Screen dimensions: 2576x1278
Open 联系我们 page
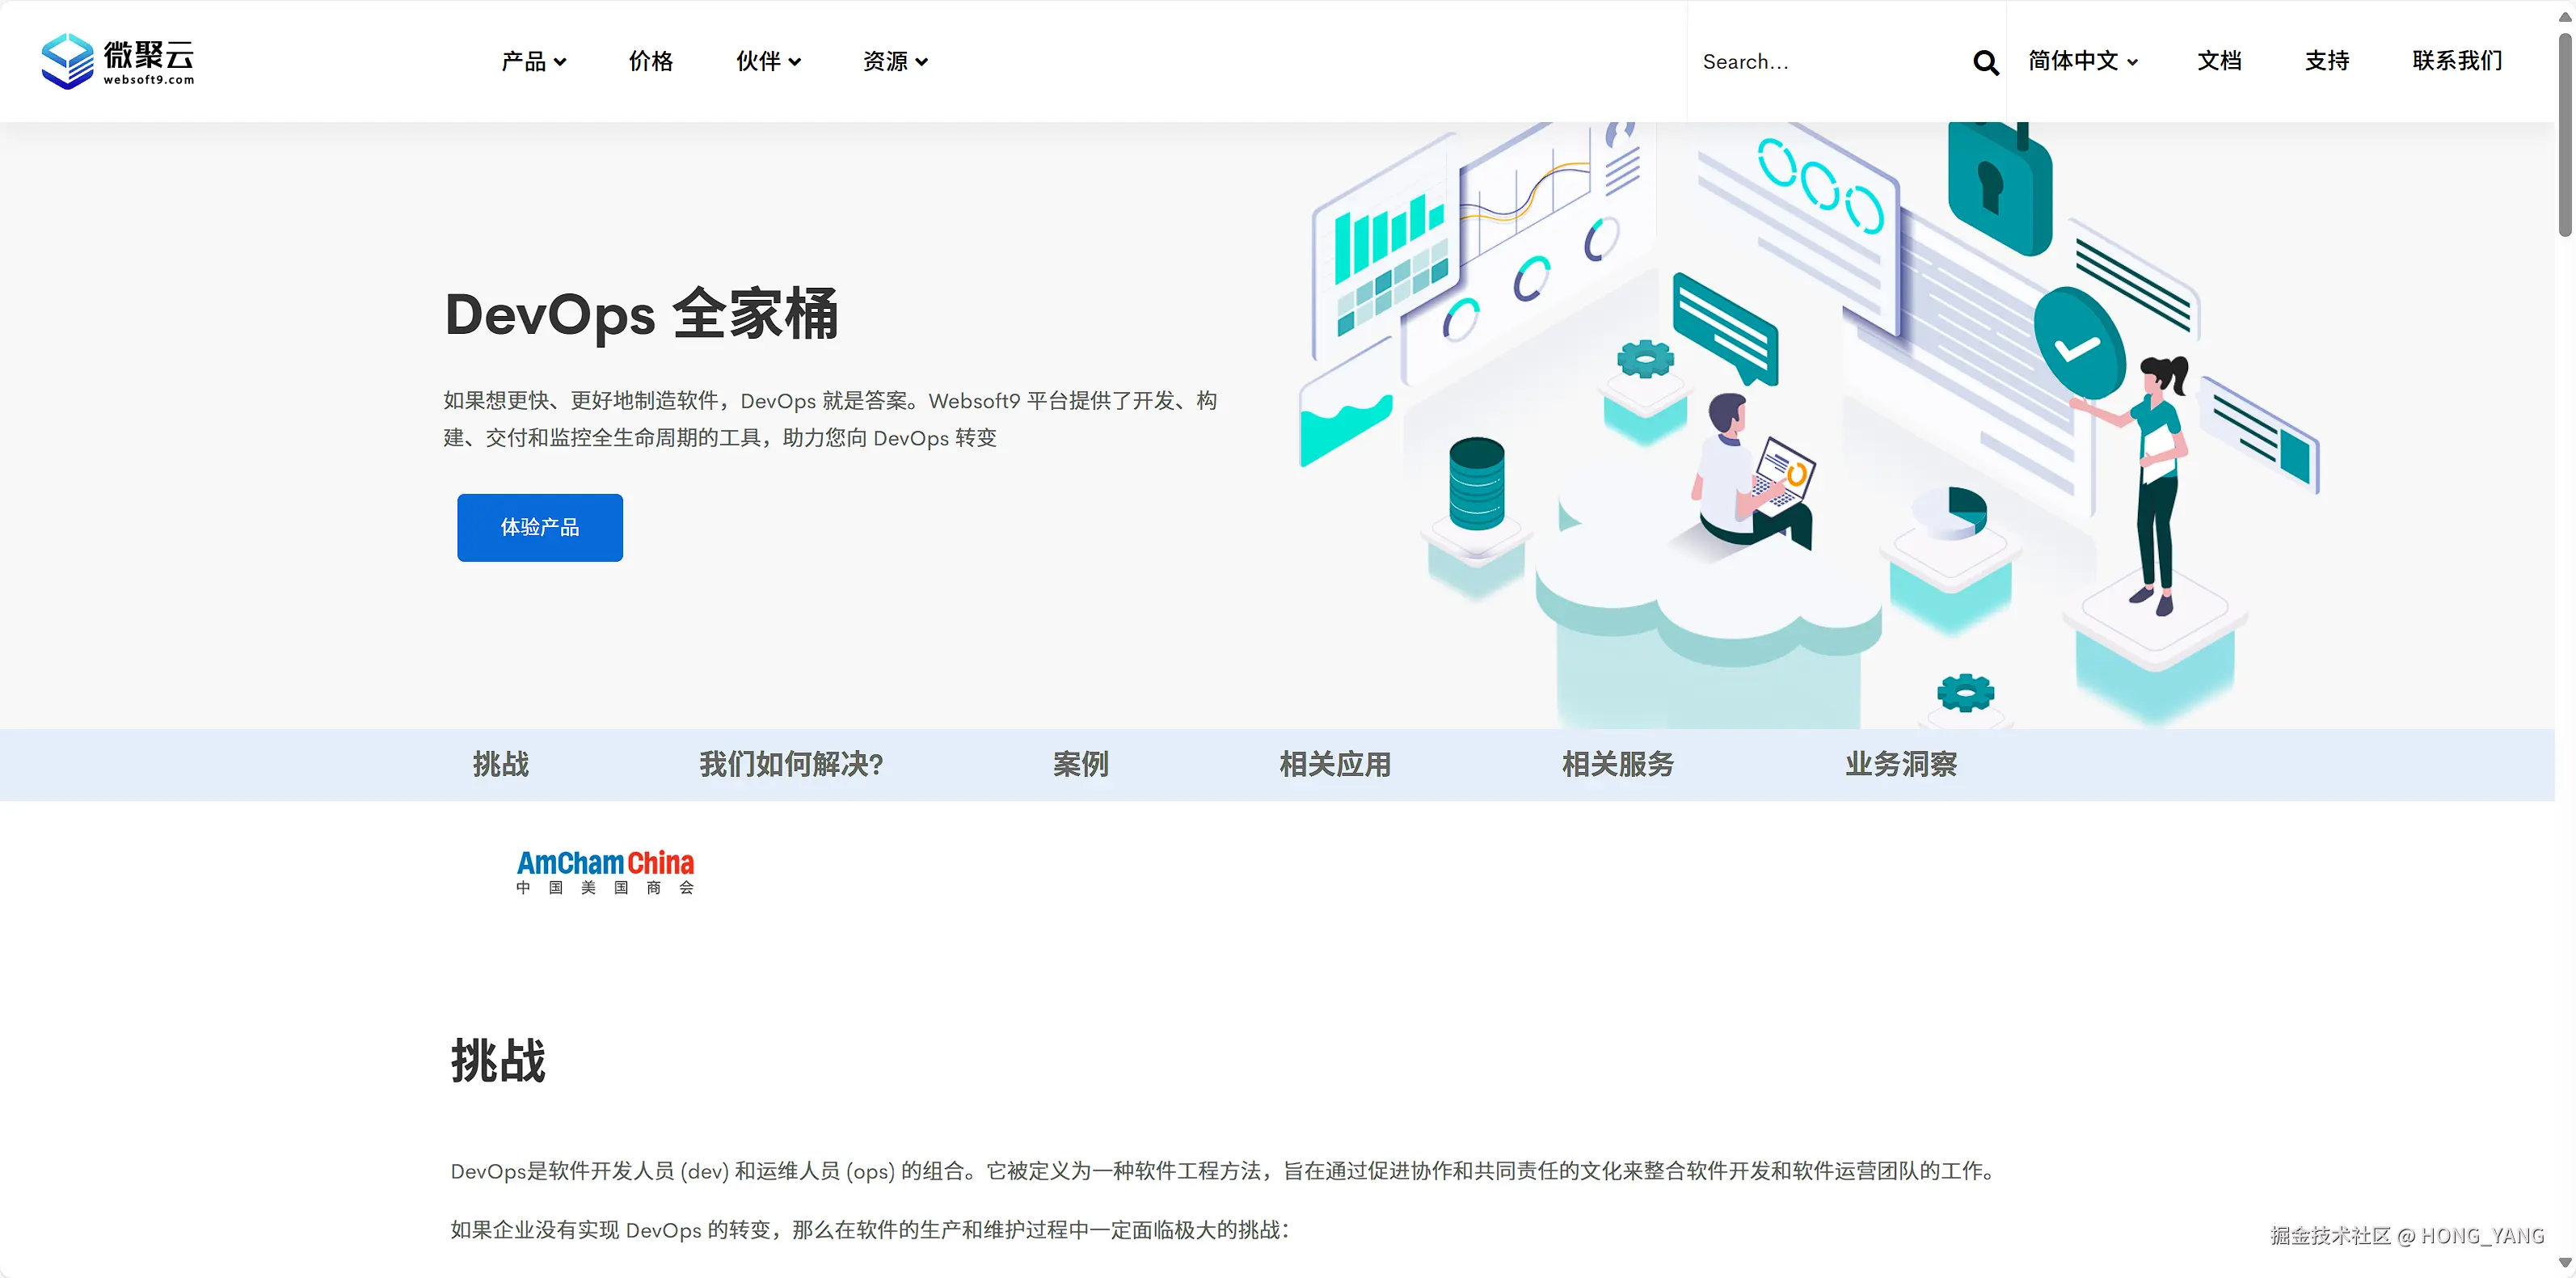coord(2456,61)
